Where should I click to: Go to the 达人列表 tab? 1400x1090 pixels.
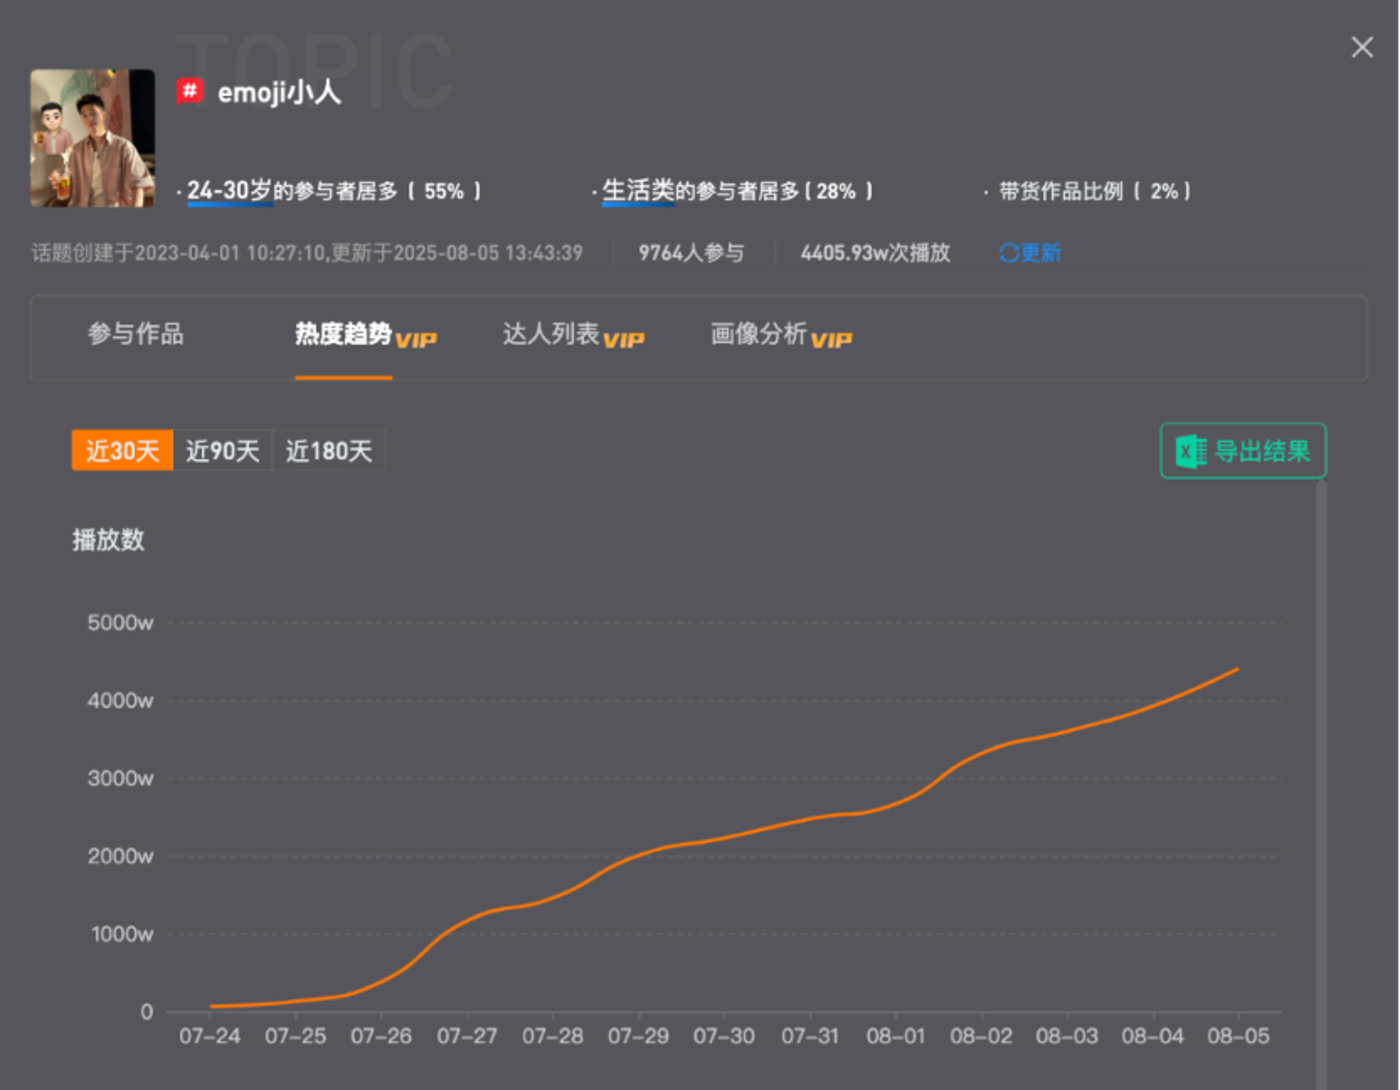click(x=550, y=334)
